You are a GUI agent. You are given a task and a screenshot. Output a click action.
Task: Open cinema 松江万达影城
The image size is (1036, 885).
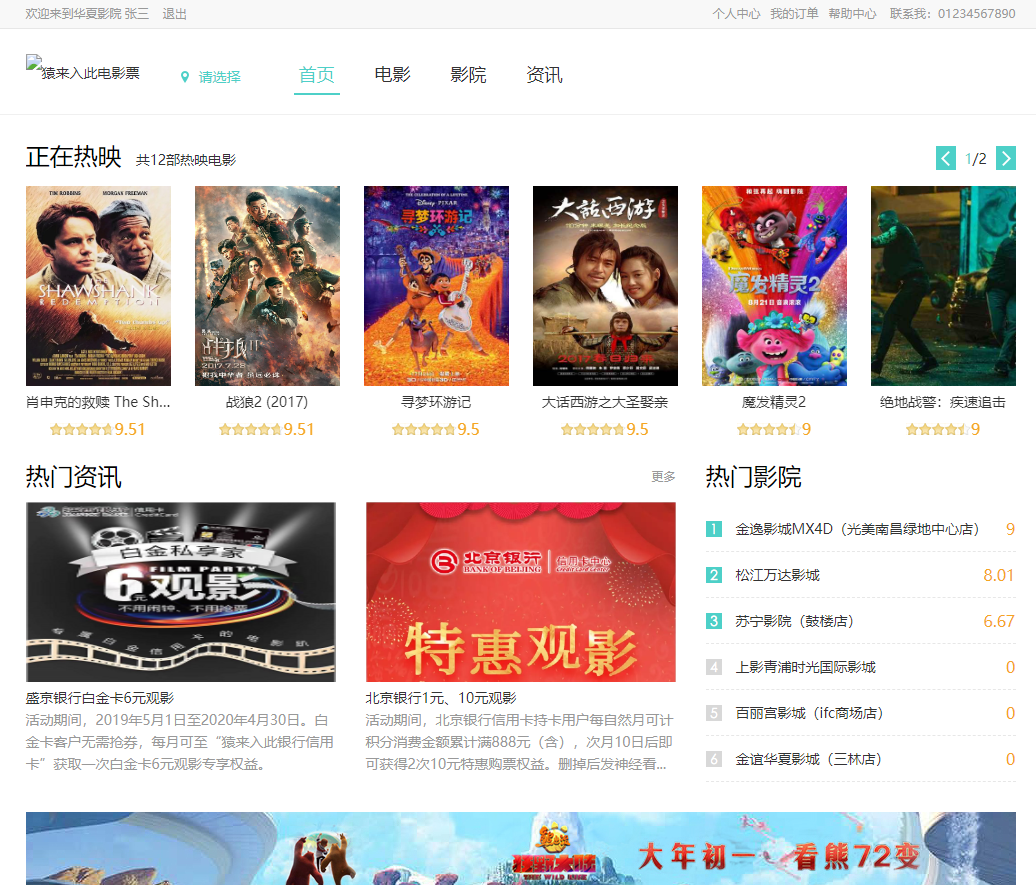click(778, 575)
